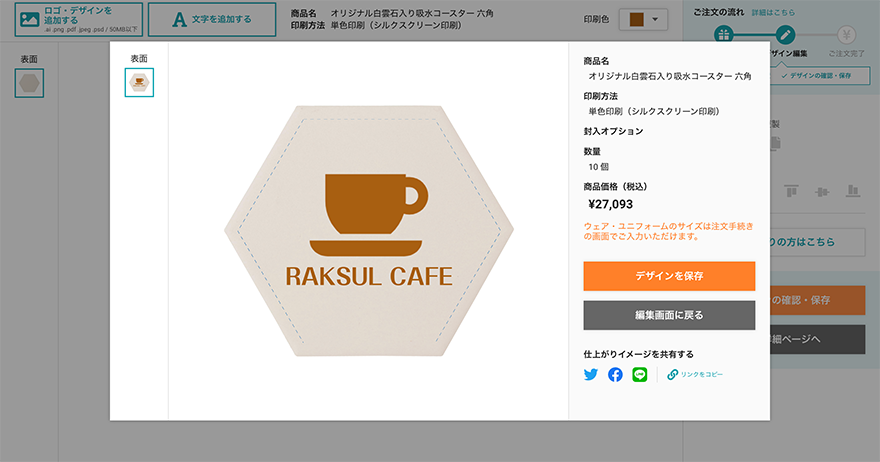Screen dimensions: 880x462
Task: Click the align-top icon in the right panel
Action: [791, 191]
